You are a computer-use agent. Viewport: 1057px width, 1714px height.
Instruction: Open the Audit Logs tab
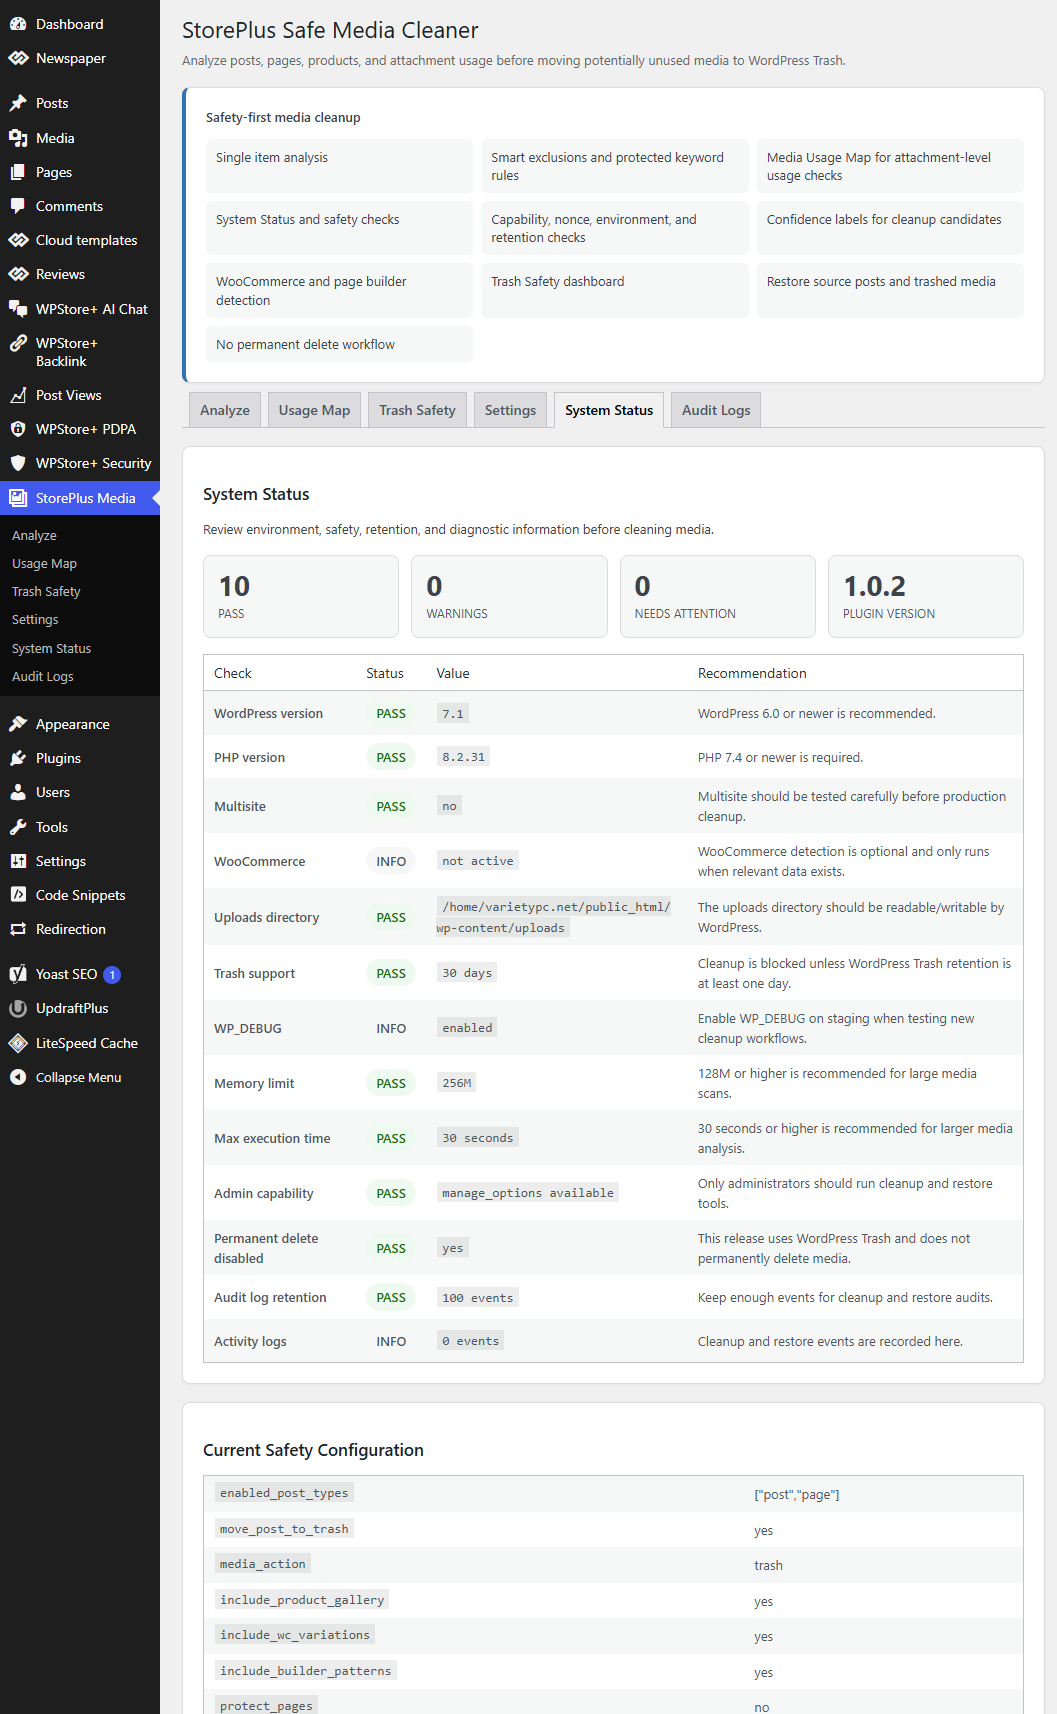pos(716,410)
